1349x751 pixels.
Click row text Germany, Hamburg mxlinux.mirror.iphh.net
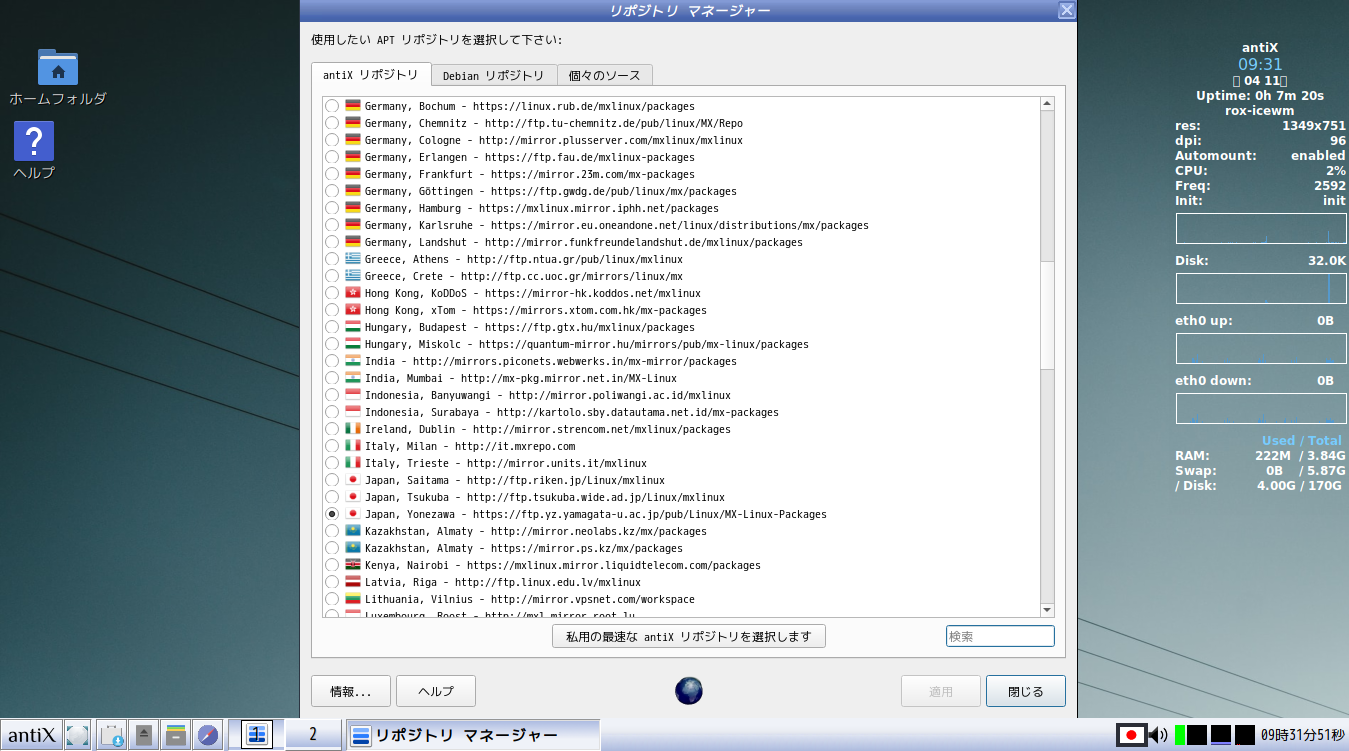click(x=542, y=208)
